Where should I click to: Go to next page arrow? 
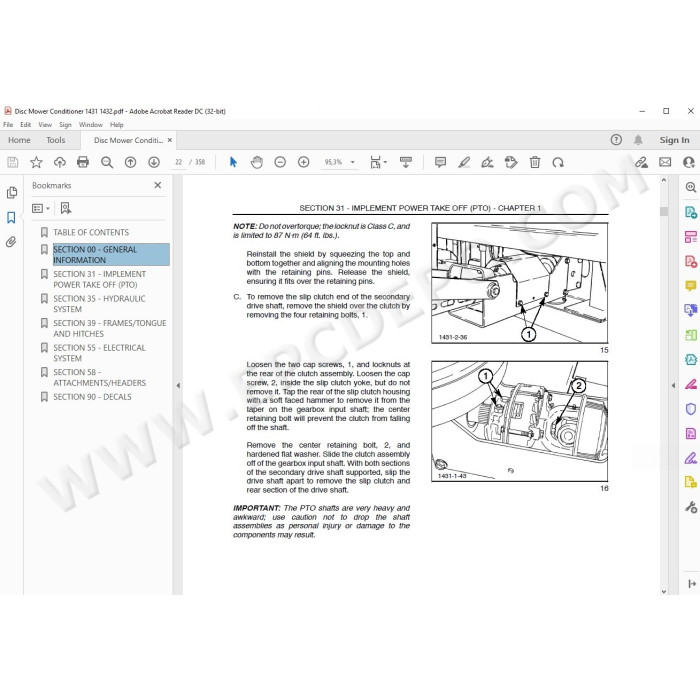pos(154,162)
